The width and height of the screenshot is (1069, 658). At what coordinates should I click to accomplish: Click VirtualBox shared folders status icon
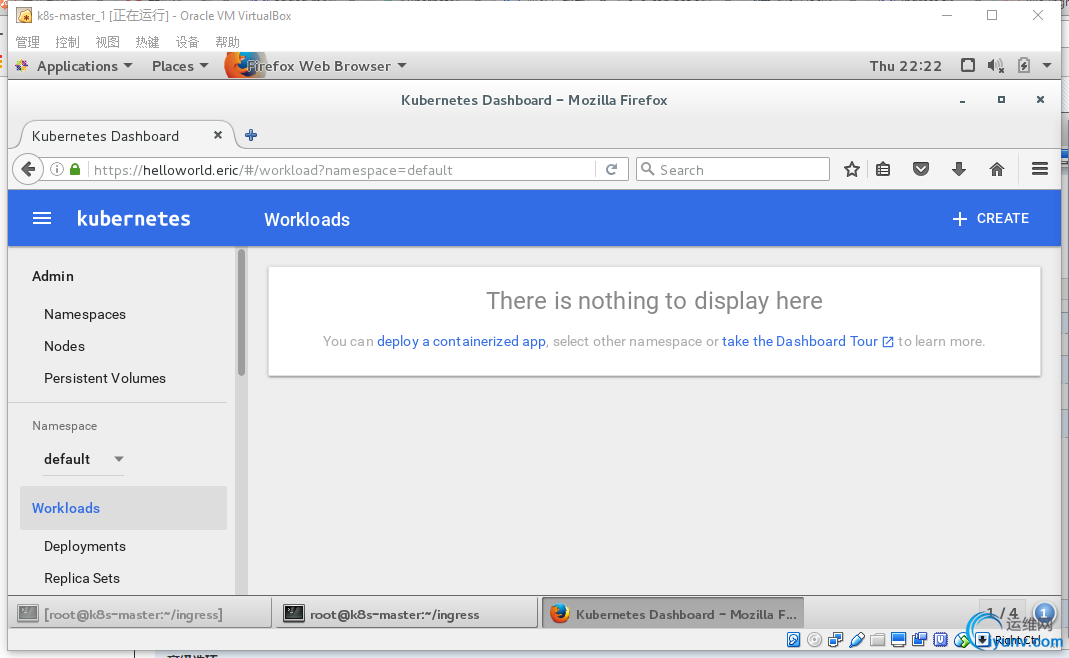click(877, 640)
